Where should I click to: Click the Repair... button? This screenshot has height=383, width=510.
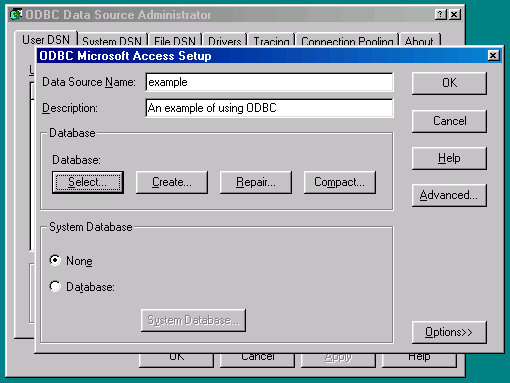point(256,182)
